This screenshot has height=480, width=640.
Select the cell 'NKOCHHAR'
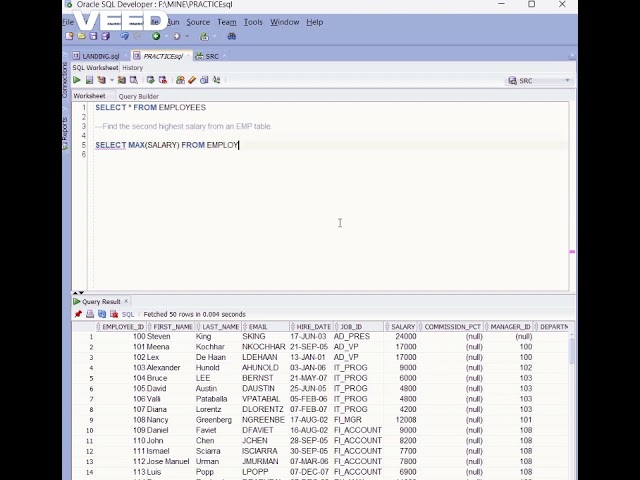264,347
